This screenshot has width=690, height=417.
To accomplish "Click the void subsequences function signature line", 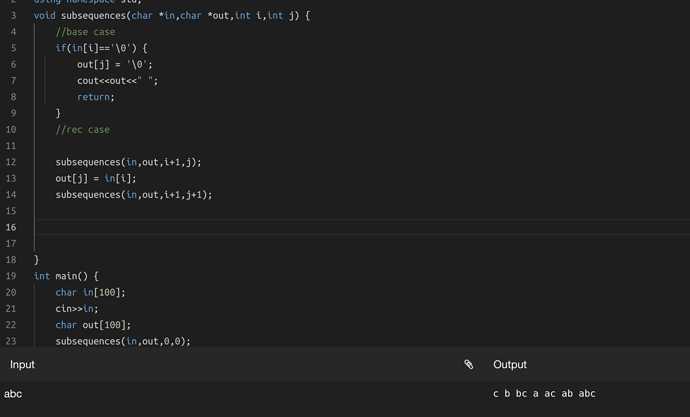I will point(172,16).
